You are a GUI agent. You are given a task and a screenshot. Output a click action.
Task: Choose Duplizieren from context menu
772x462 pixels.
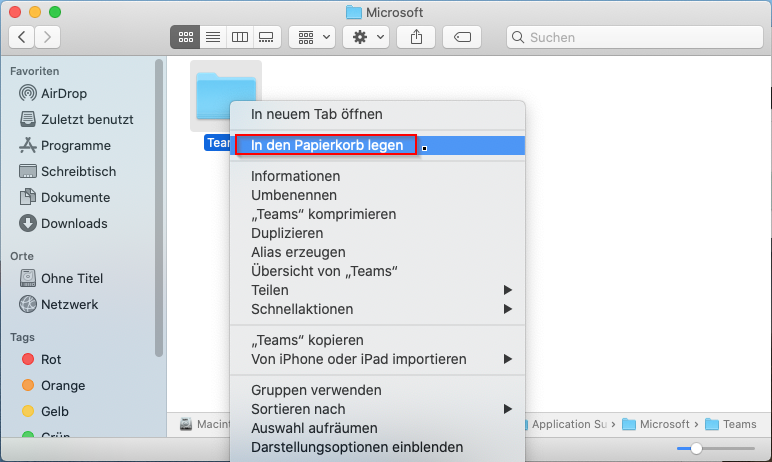377,233
